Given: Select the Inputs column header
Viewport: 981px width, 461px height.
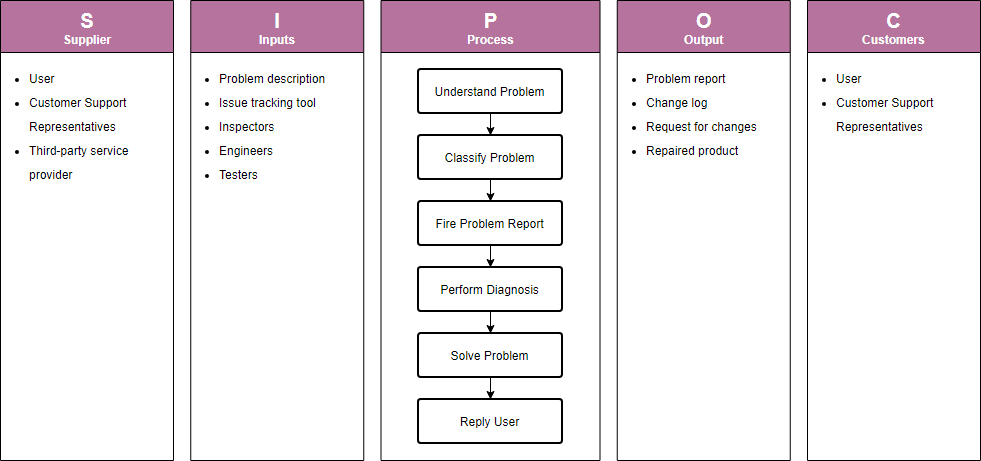Looking at the screenshot, I should coord(277,27).
